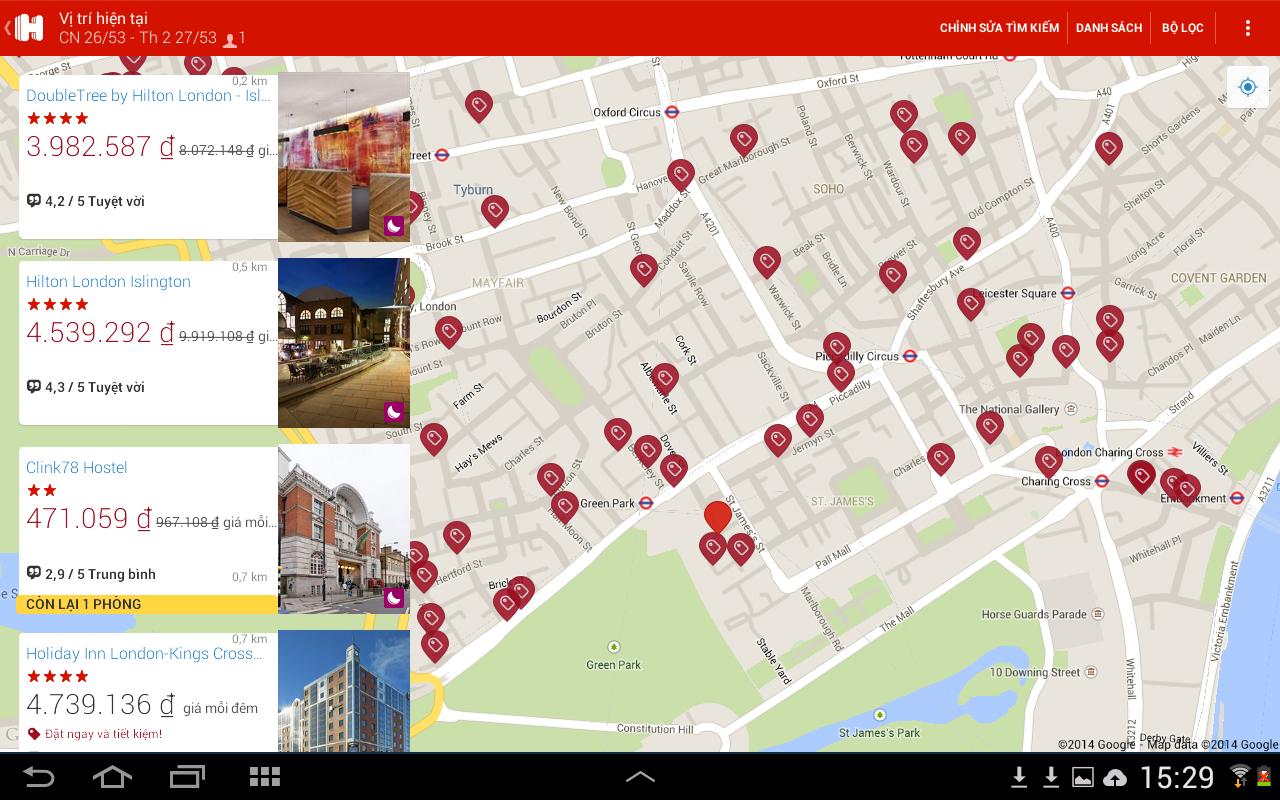Screen dimensions: 1280x800
Task: Open DoubleTree by Hilton London hotel link
Action: point(148,96)
